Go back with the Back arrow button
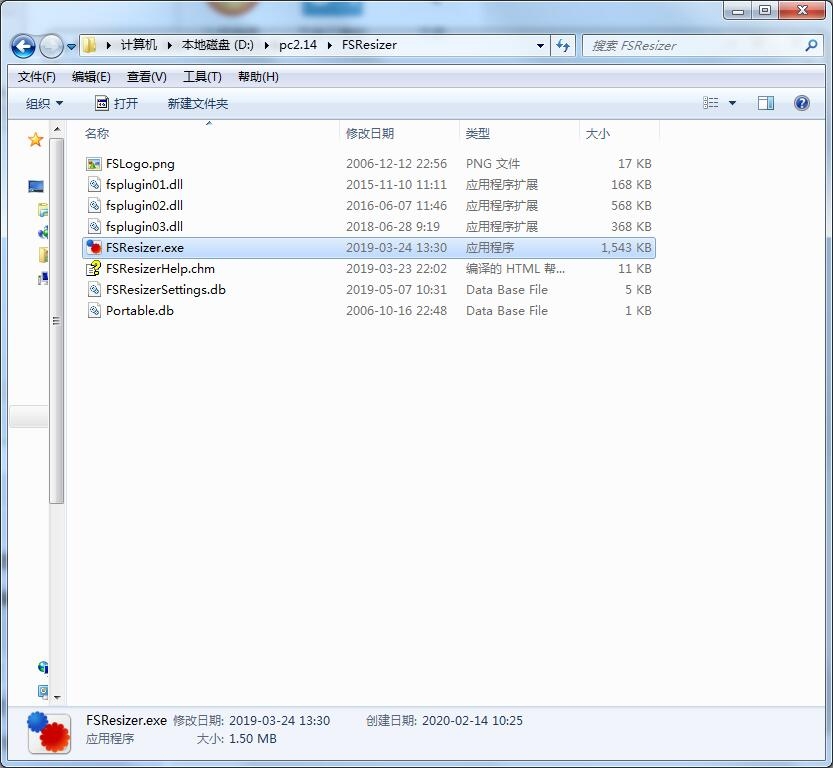Screen dimensions: 833x768 pos(23,46)
